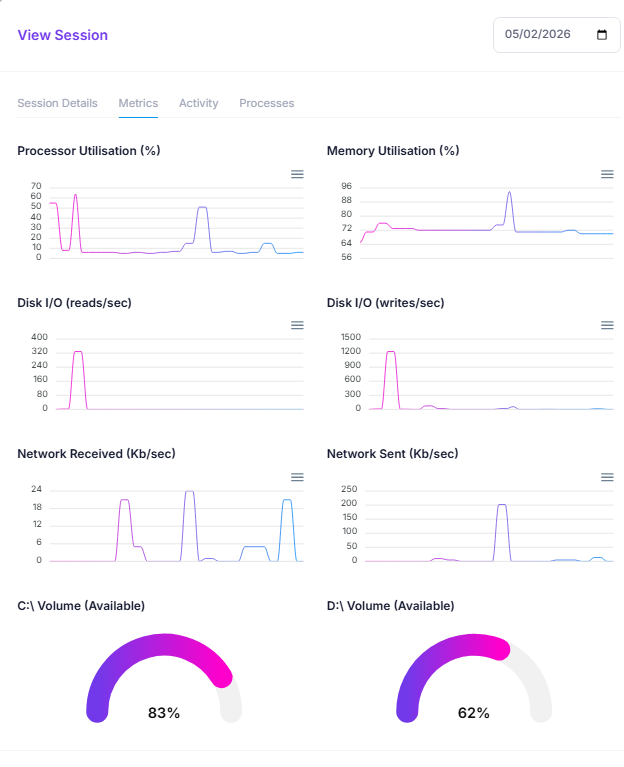Open Processor Utilisation chart hamburger menu
Image resolution: width=624 pixels, height=767 pixels.
tap(297, 174)
